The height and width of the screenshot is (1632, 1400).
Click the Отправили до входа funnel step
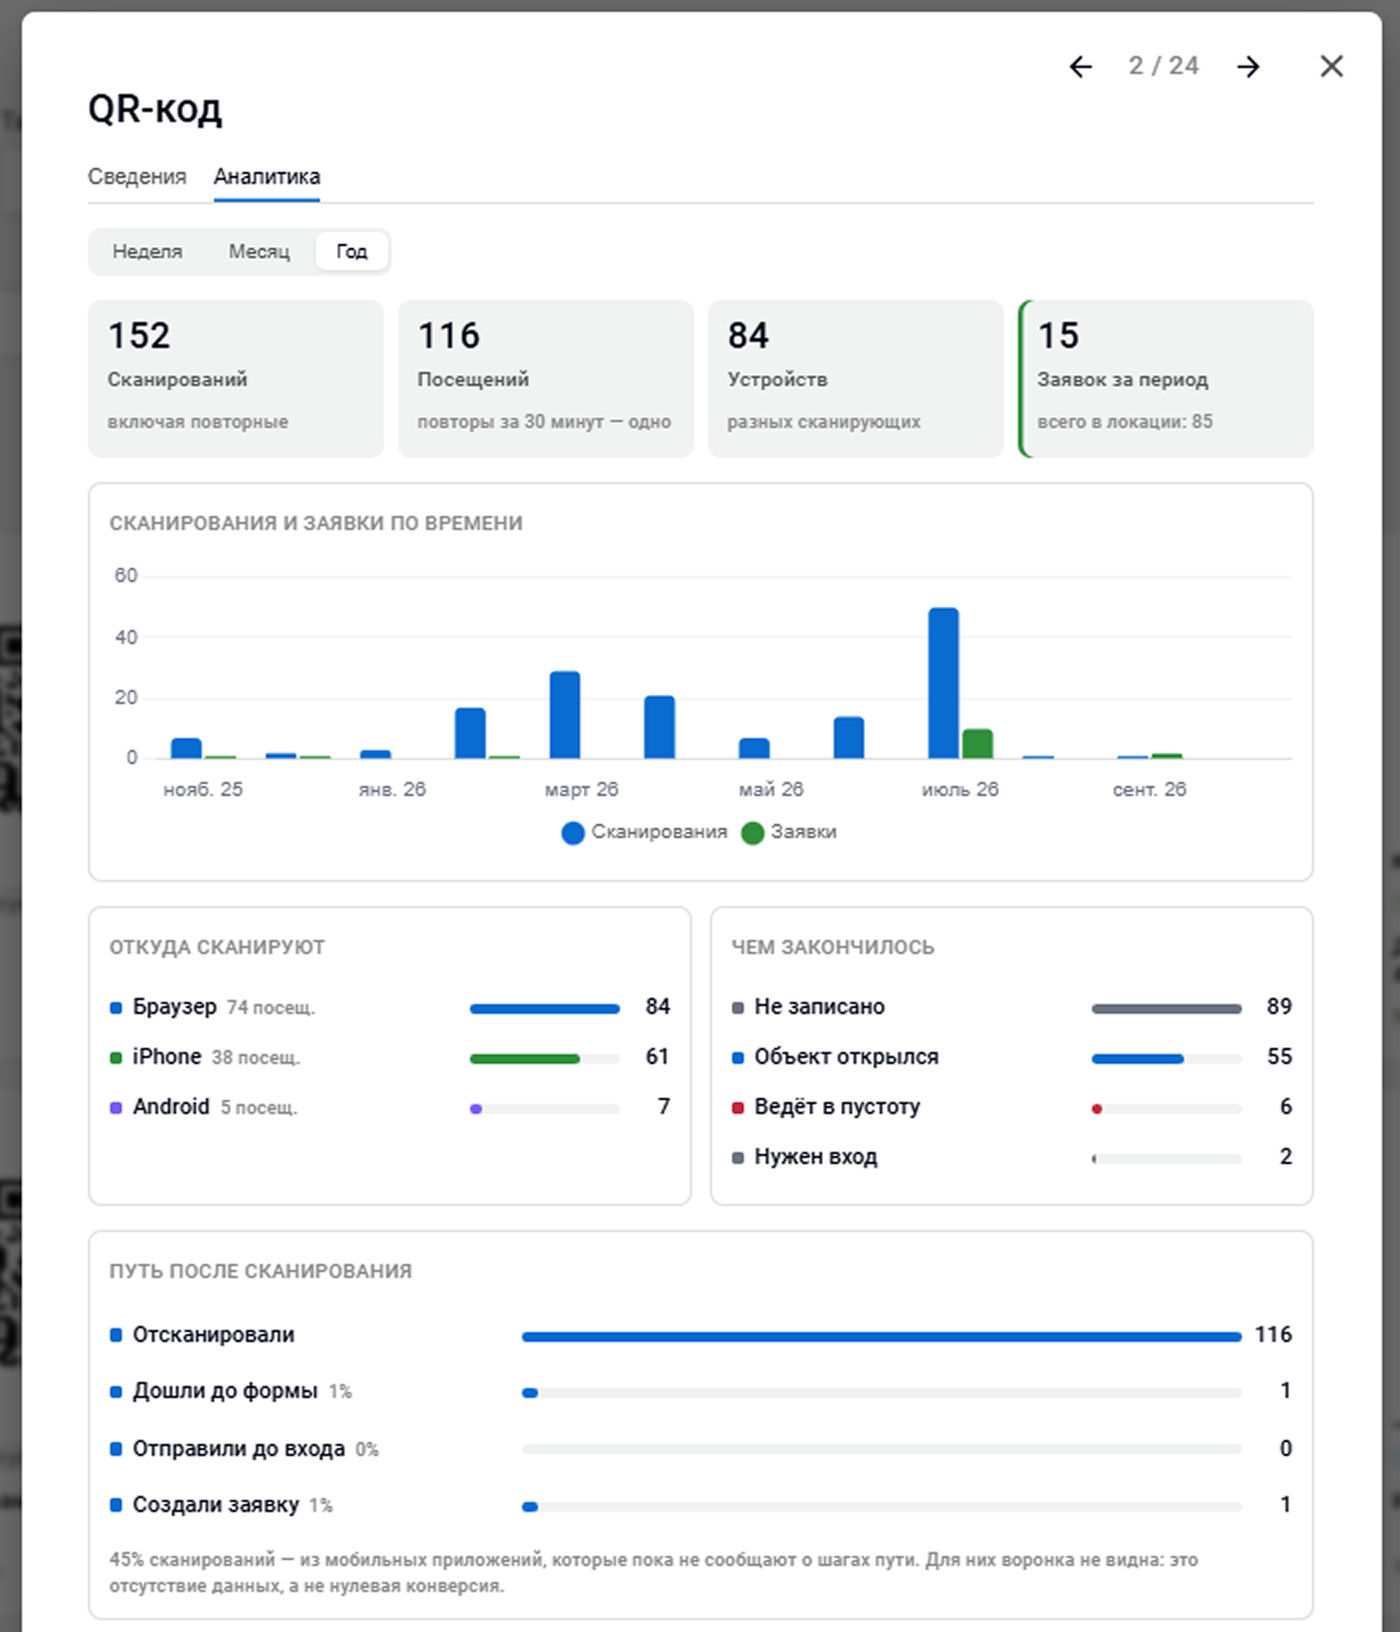[x=701, y=1449]
